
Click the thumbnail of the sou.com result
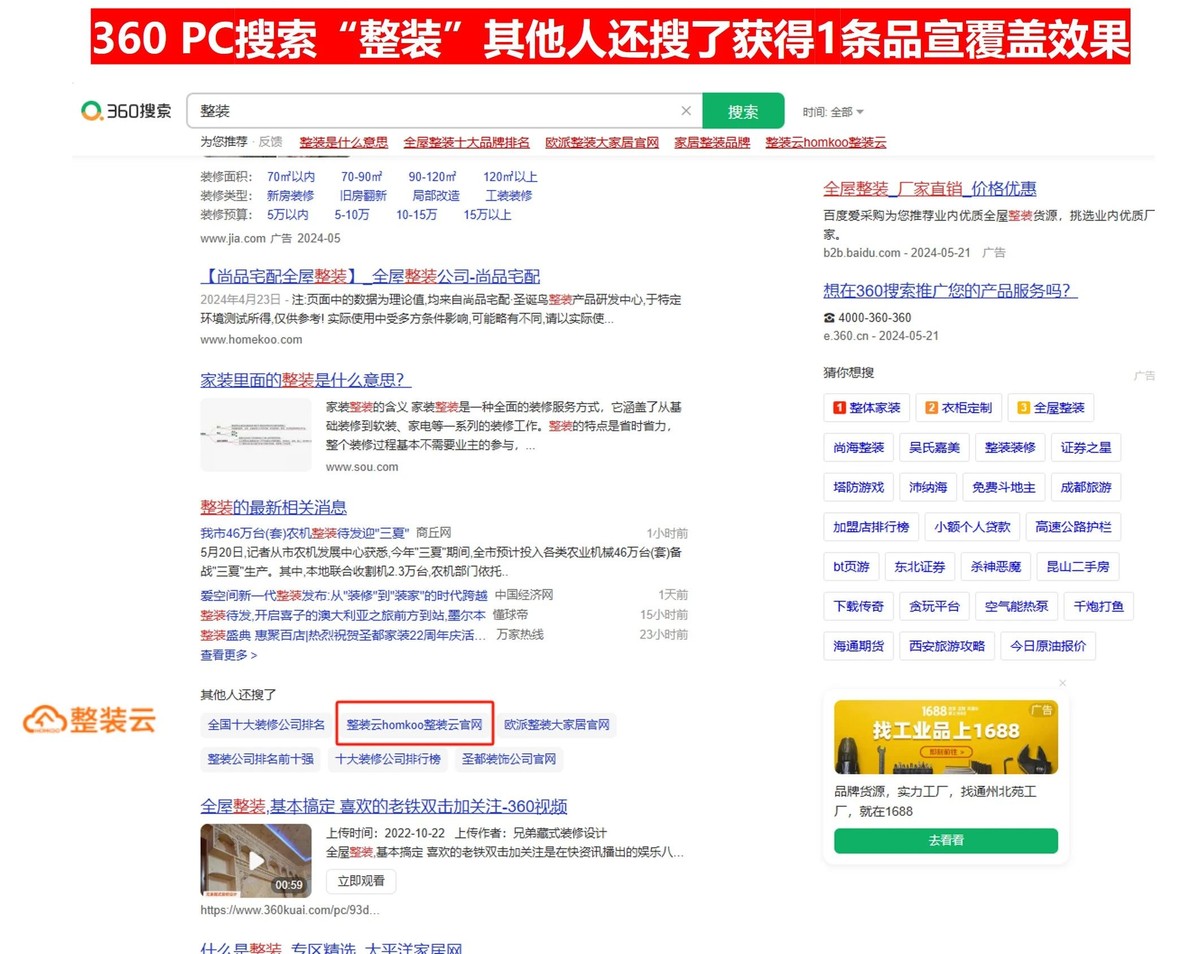pos(256,435)
